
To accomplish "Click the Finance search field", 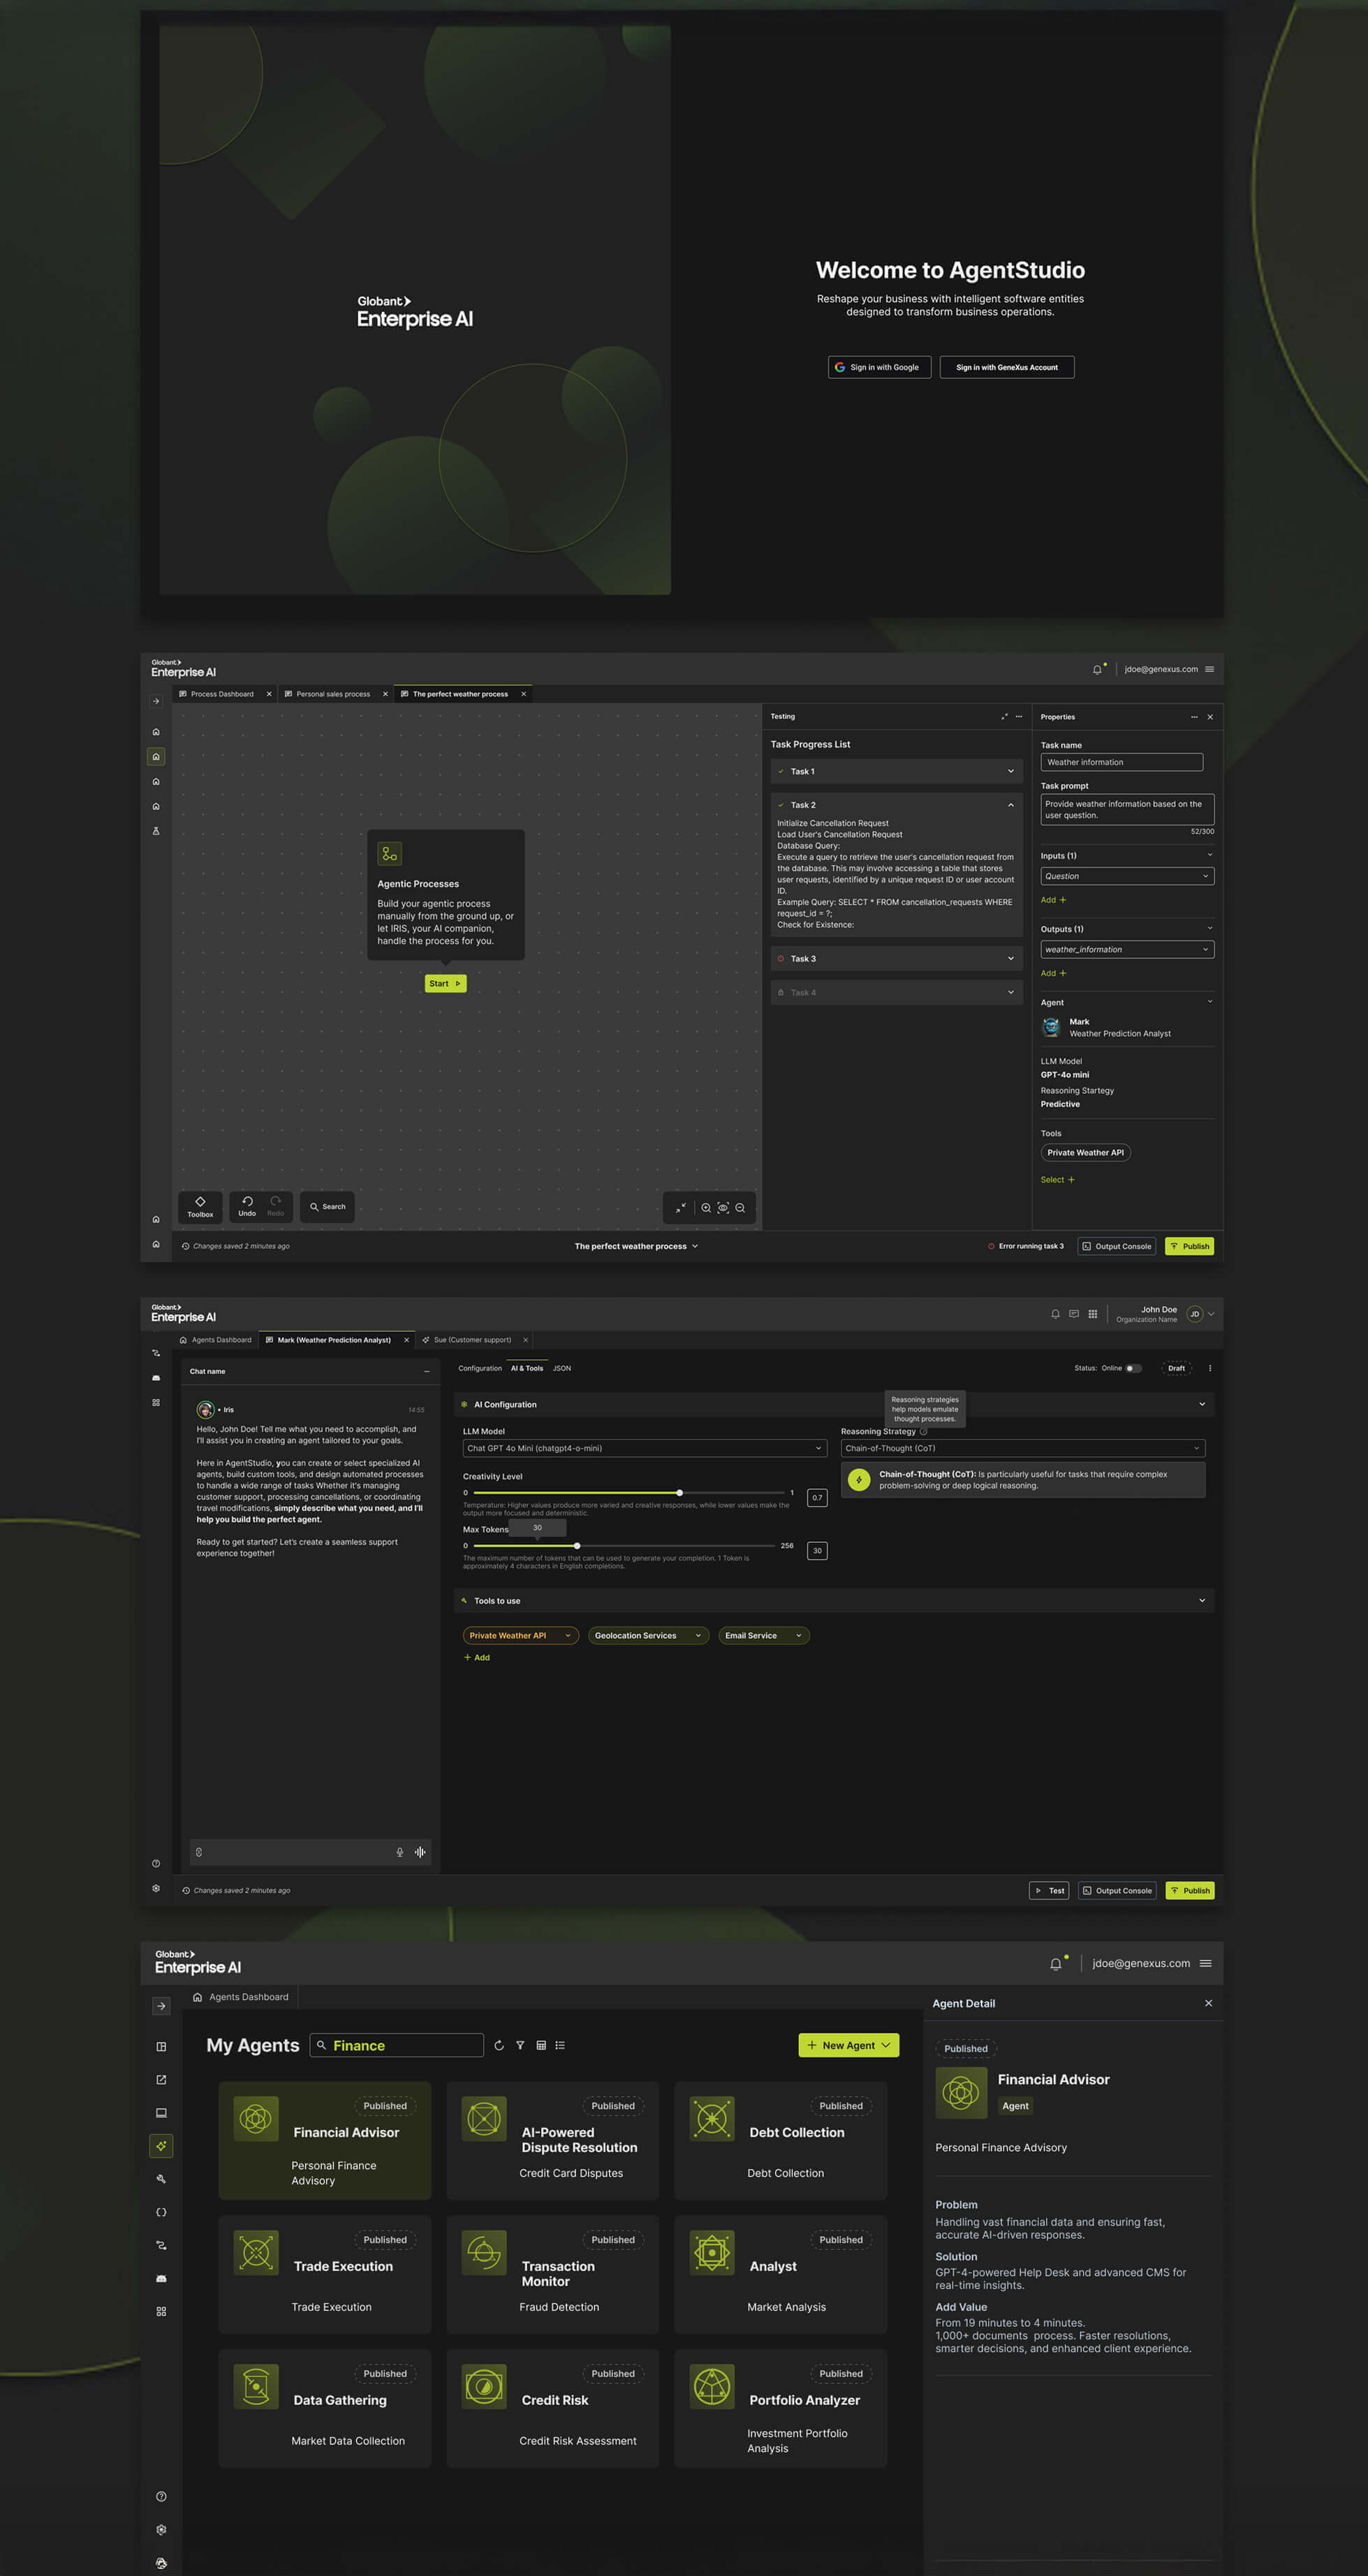I will [397, 2045].
